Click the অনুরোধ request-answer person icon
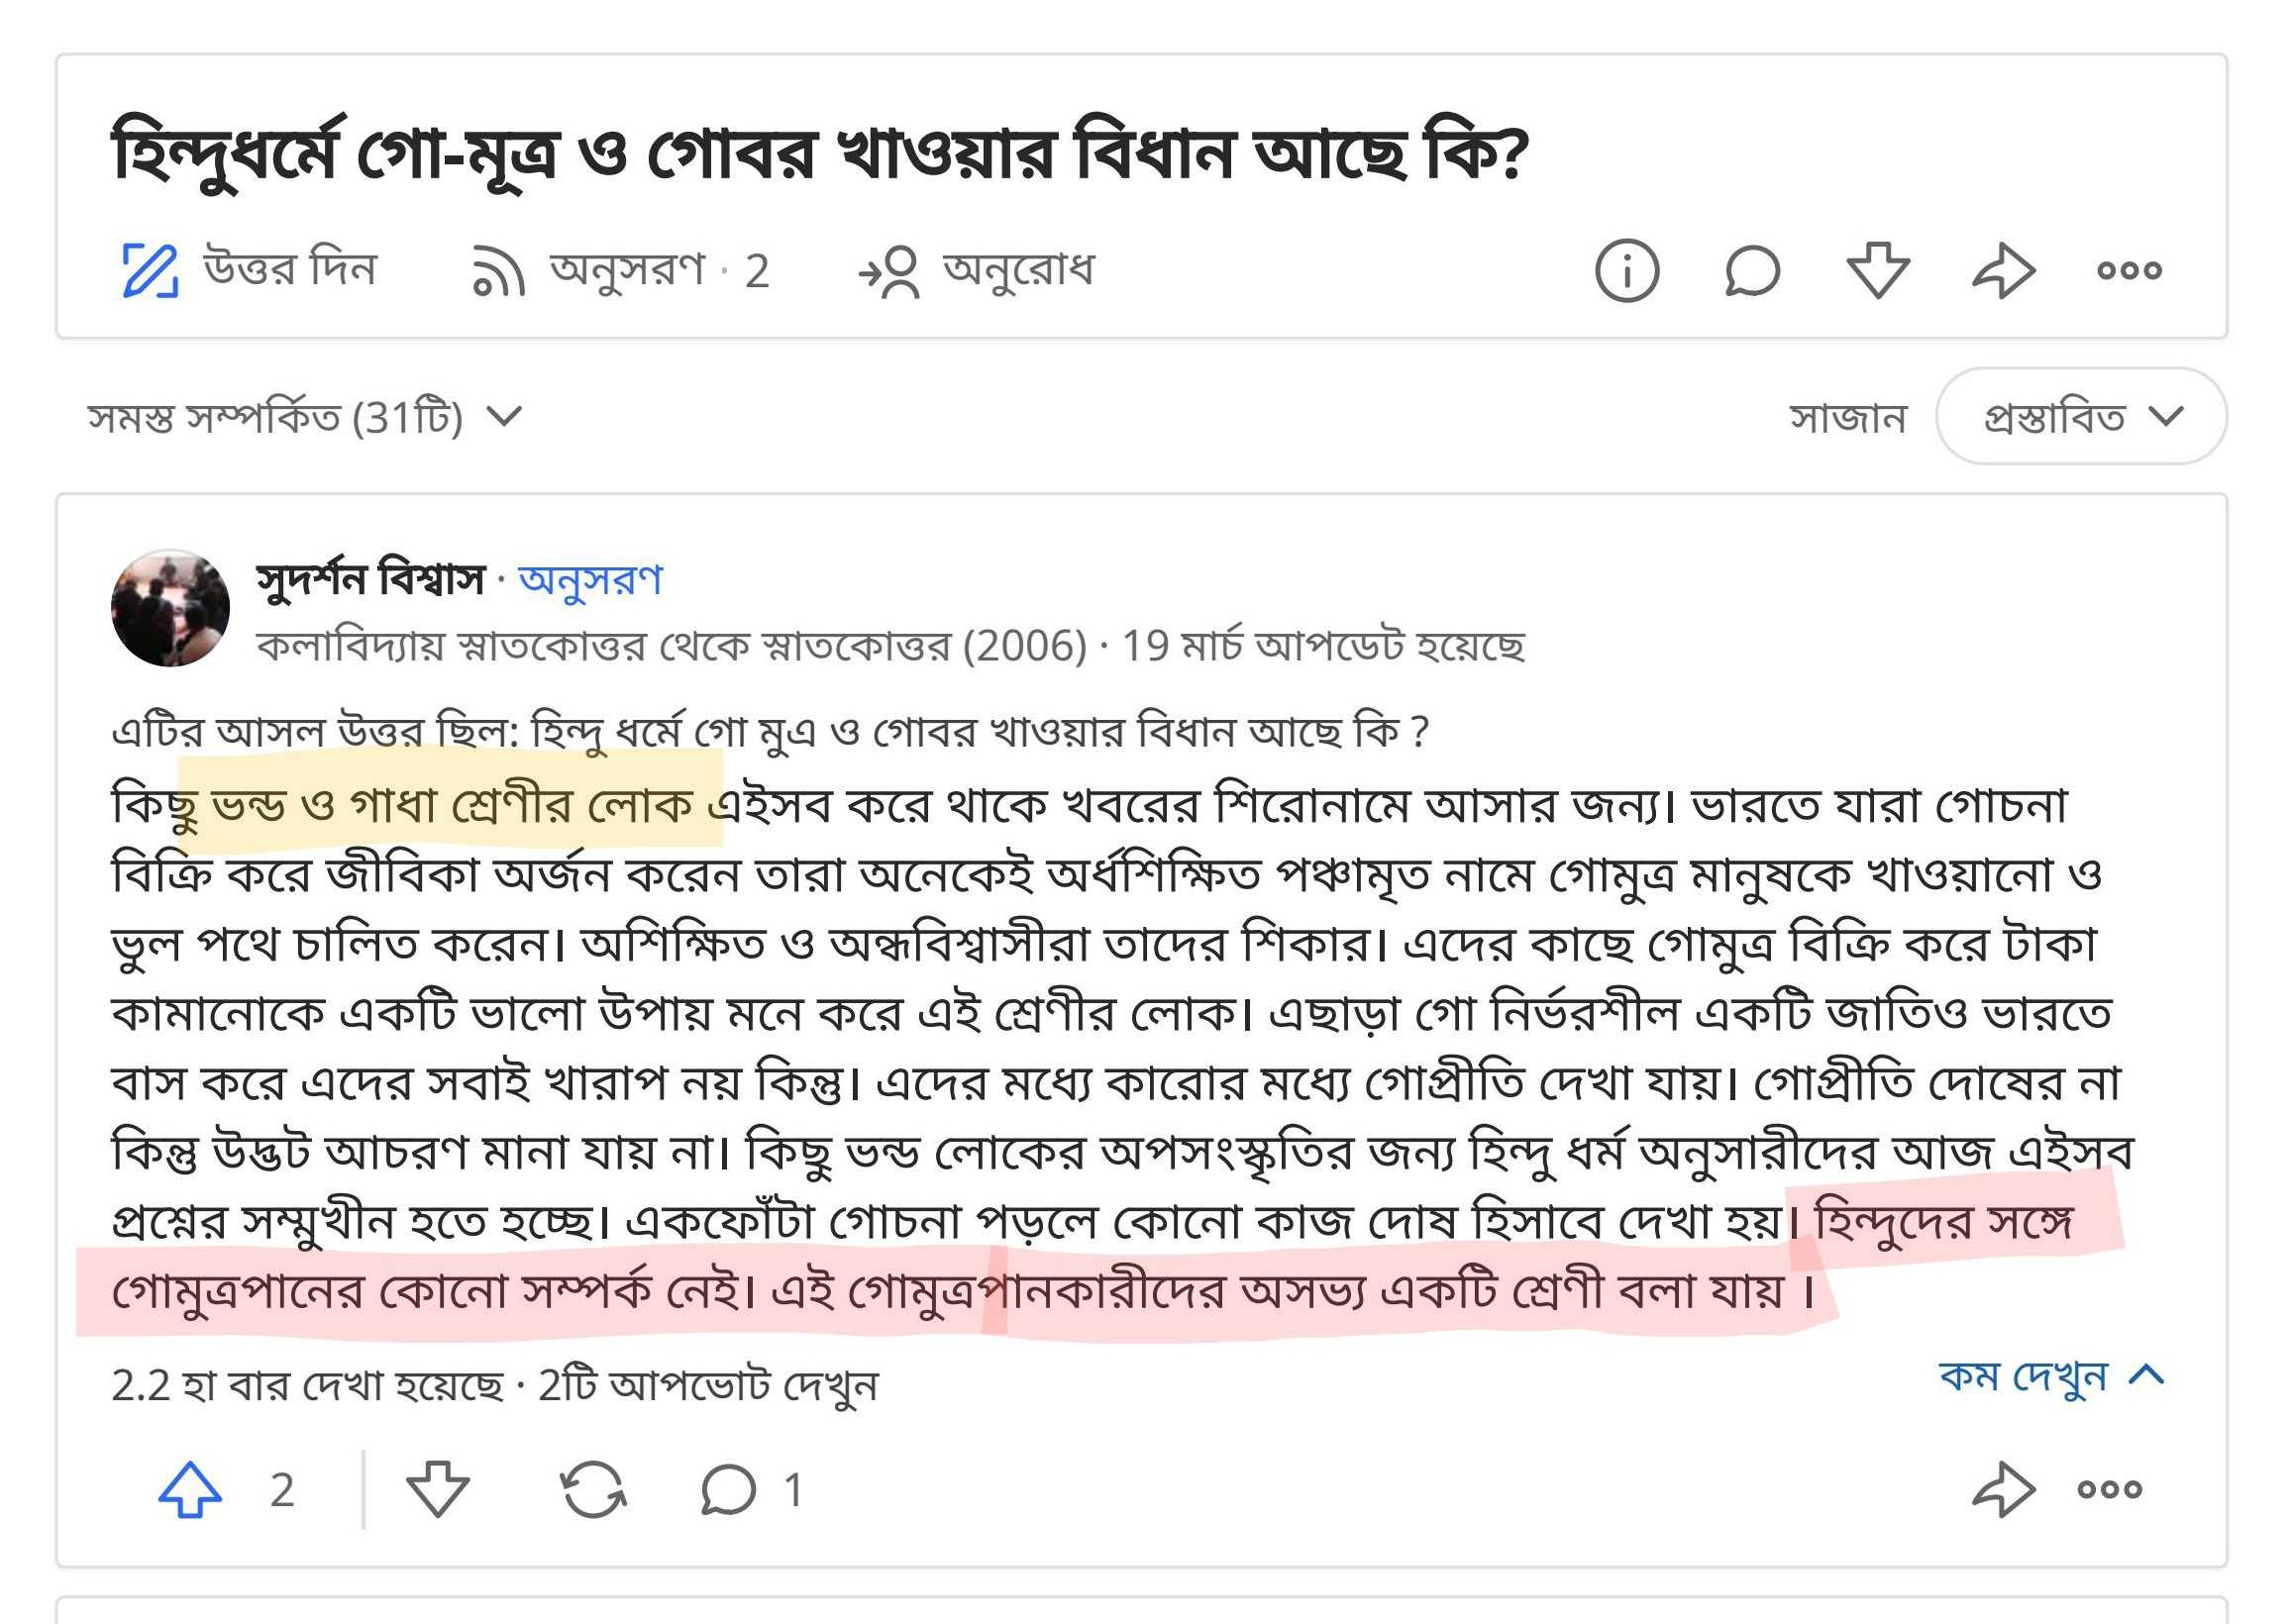 890,271
